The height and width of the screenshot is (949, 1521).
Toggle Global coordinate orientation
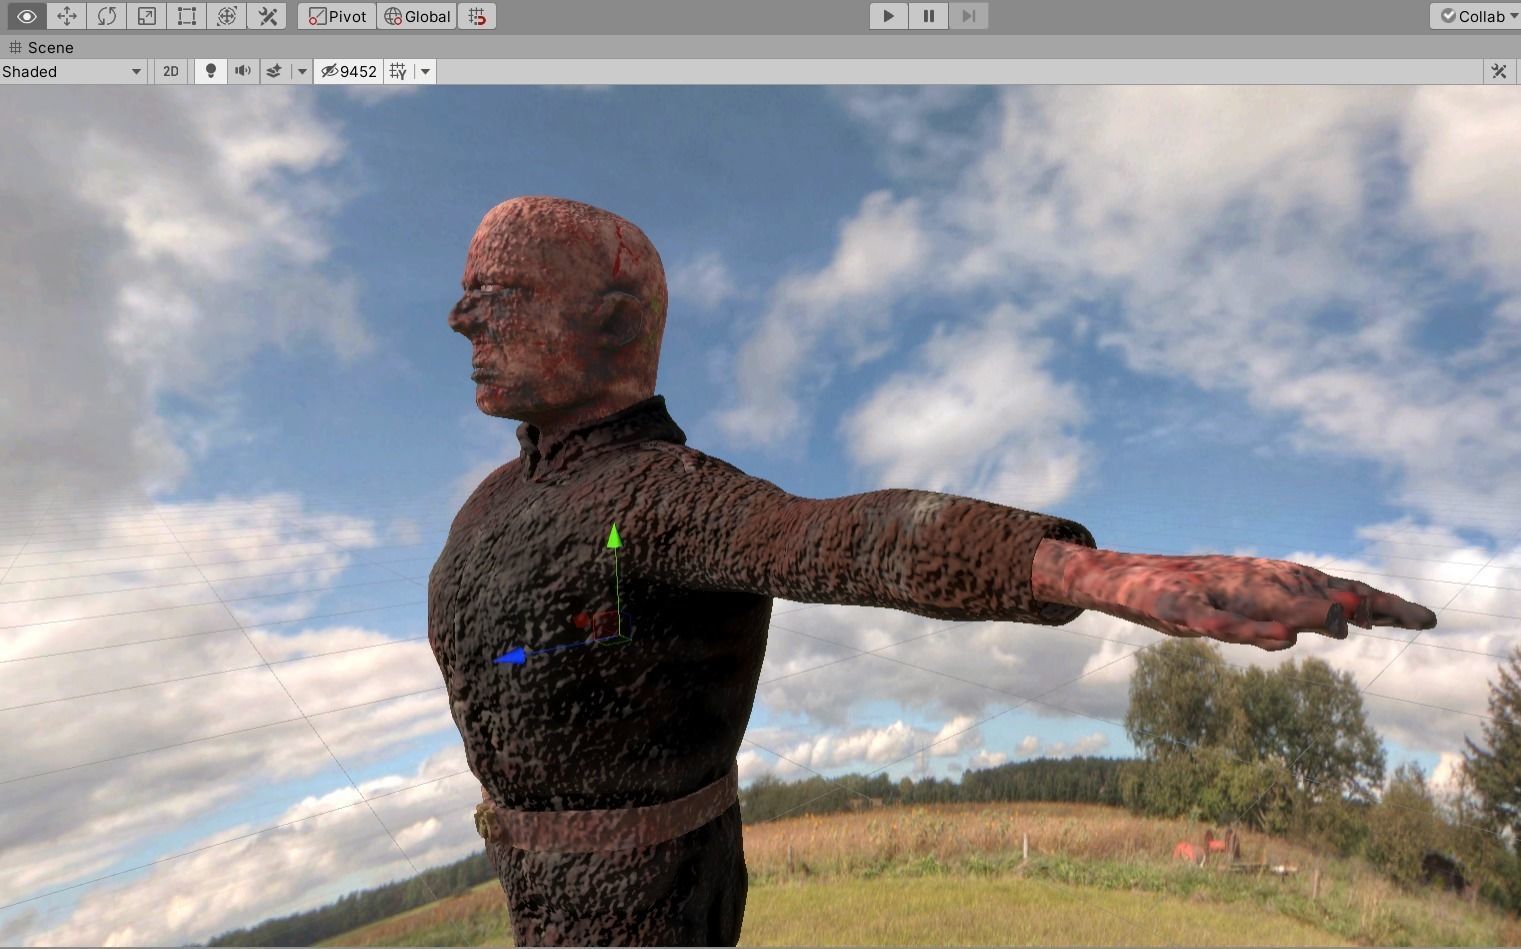tap(416, 16)
